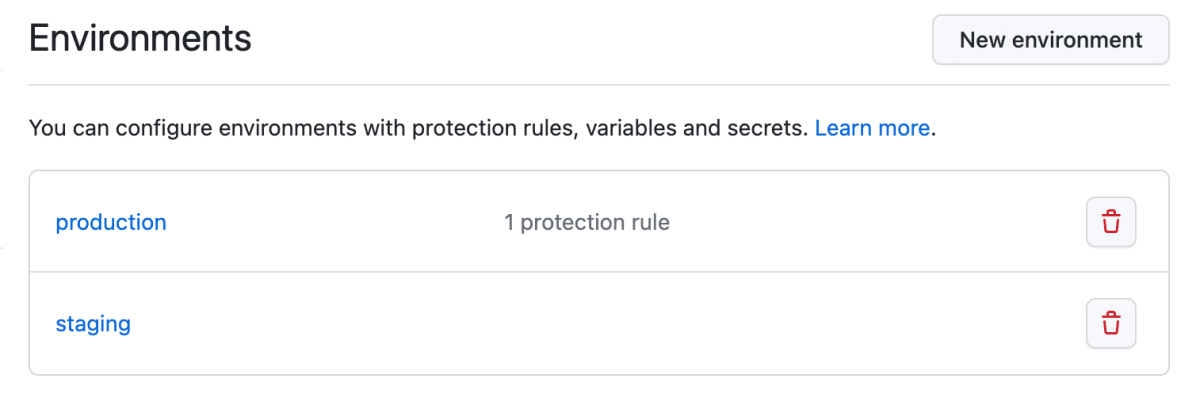This screenshot has width=1200, height=409.
Task: Click the 1 protection rule text
Action: [x=587, y=222]
